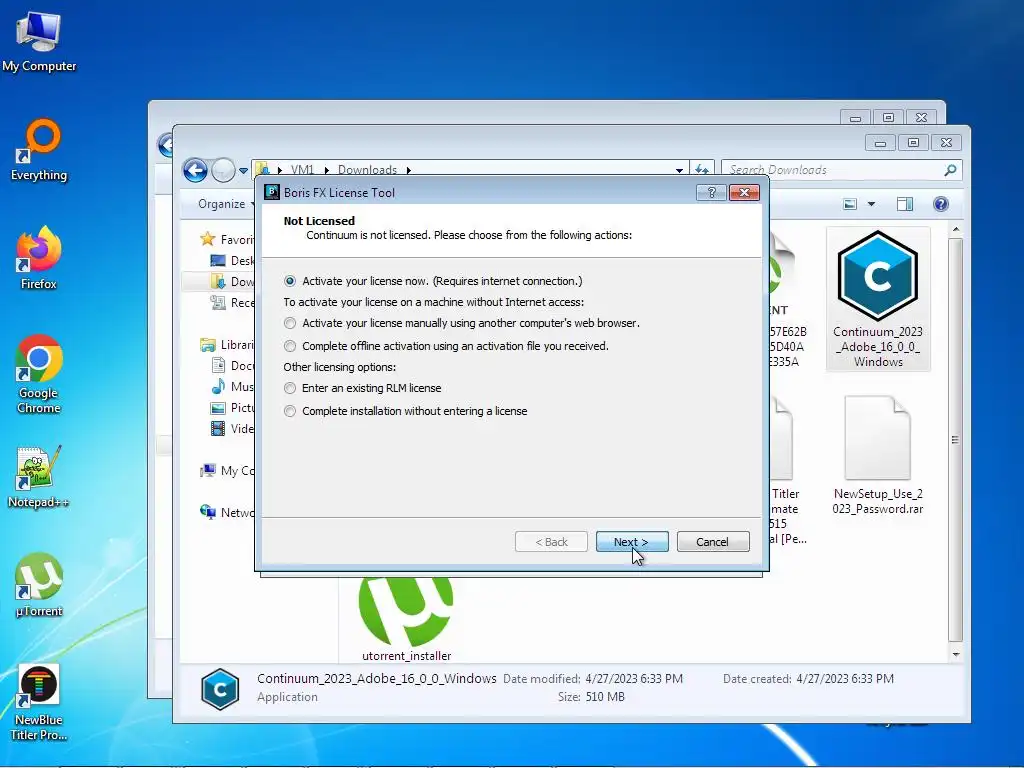Screen dimensions: 1024x768
Task: Open view options dropdown arrow in toolbar
Action: [871, 204]
